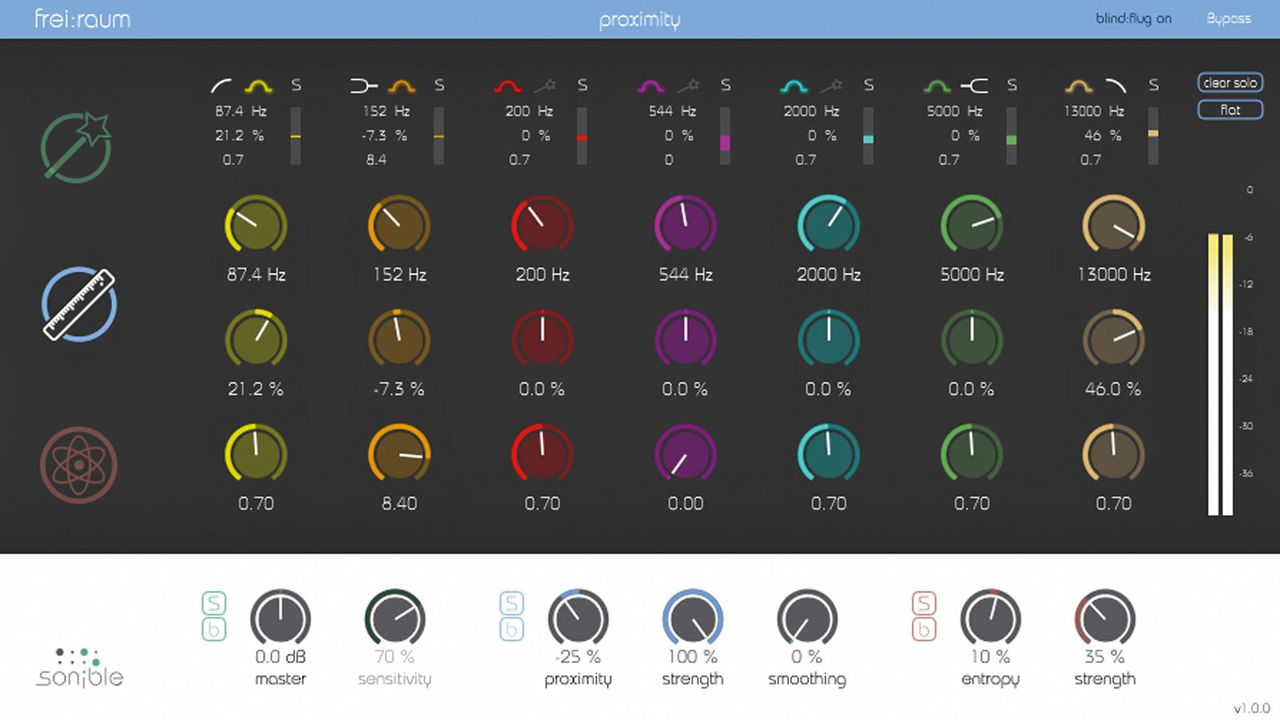Select tan bell filter for 13000 Hz band

(x=1079, y=86)
